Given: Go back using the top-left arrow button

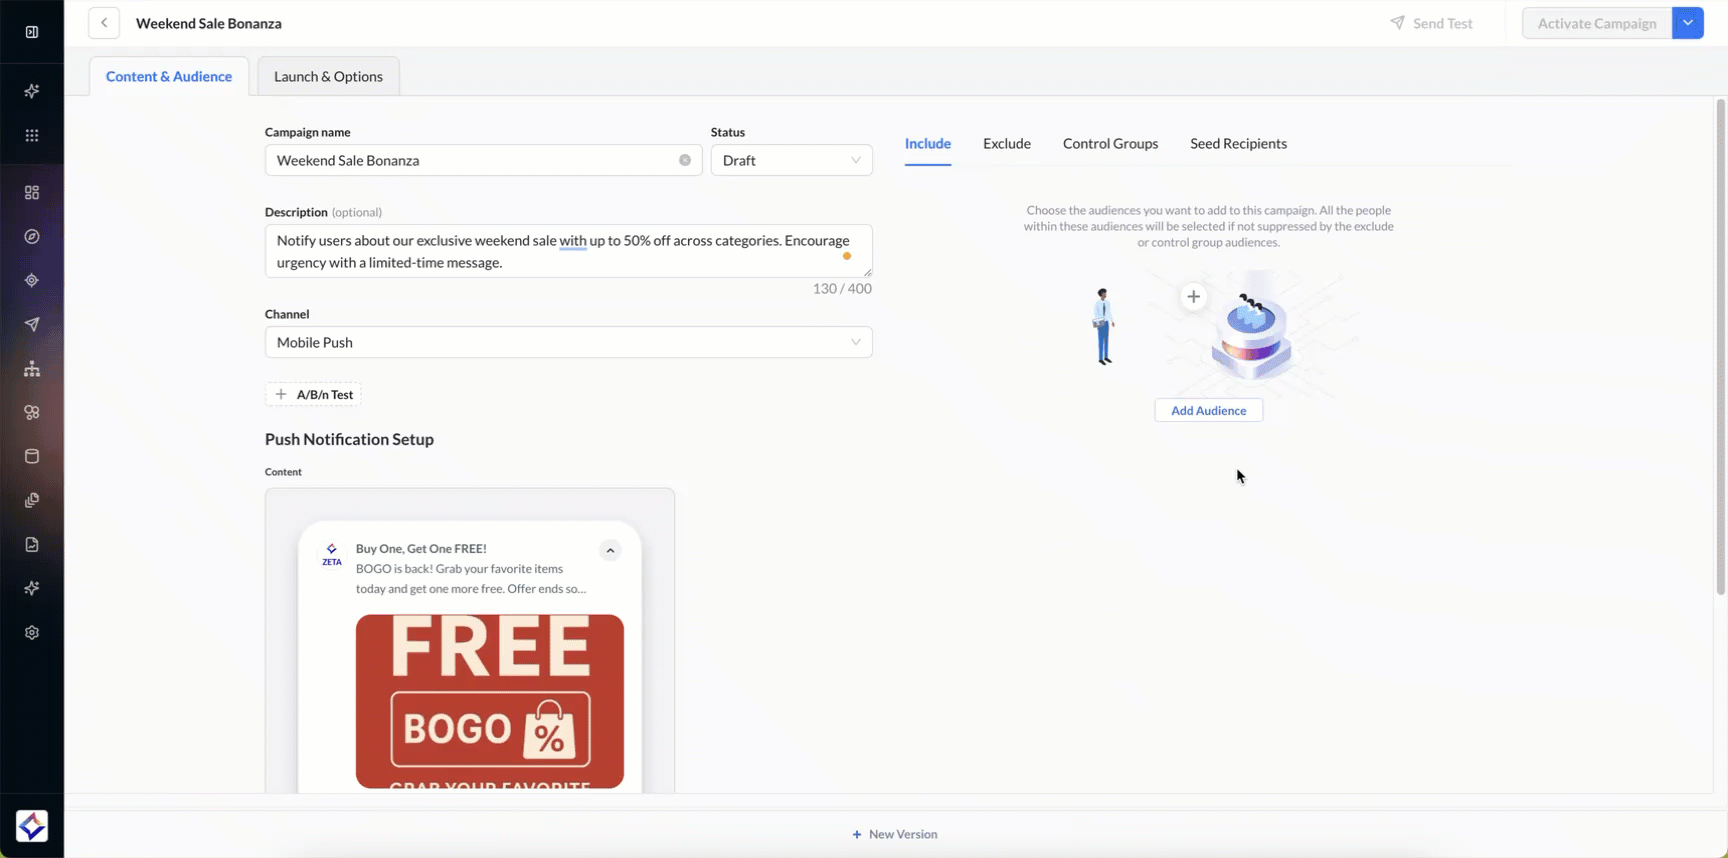Looking at the screenshot, I should pos(104,23).
